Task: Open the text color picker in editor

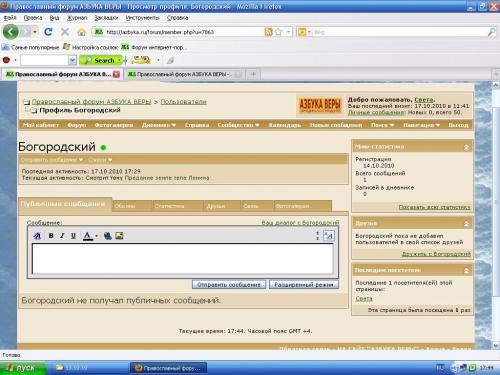Action: click(88, 236)
